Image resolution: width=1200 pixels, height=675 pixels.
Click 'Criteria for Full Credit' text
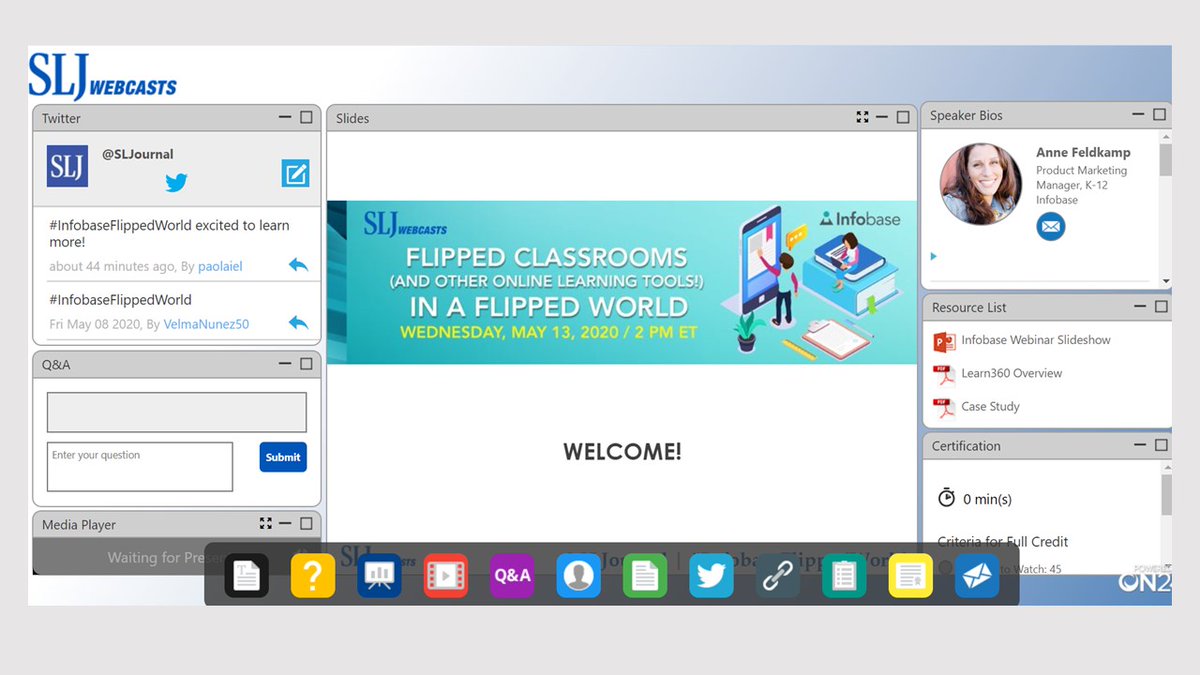pyautogui.click(x=1003, y=541)
